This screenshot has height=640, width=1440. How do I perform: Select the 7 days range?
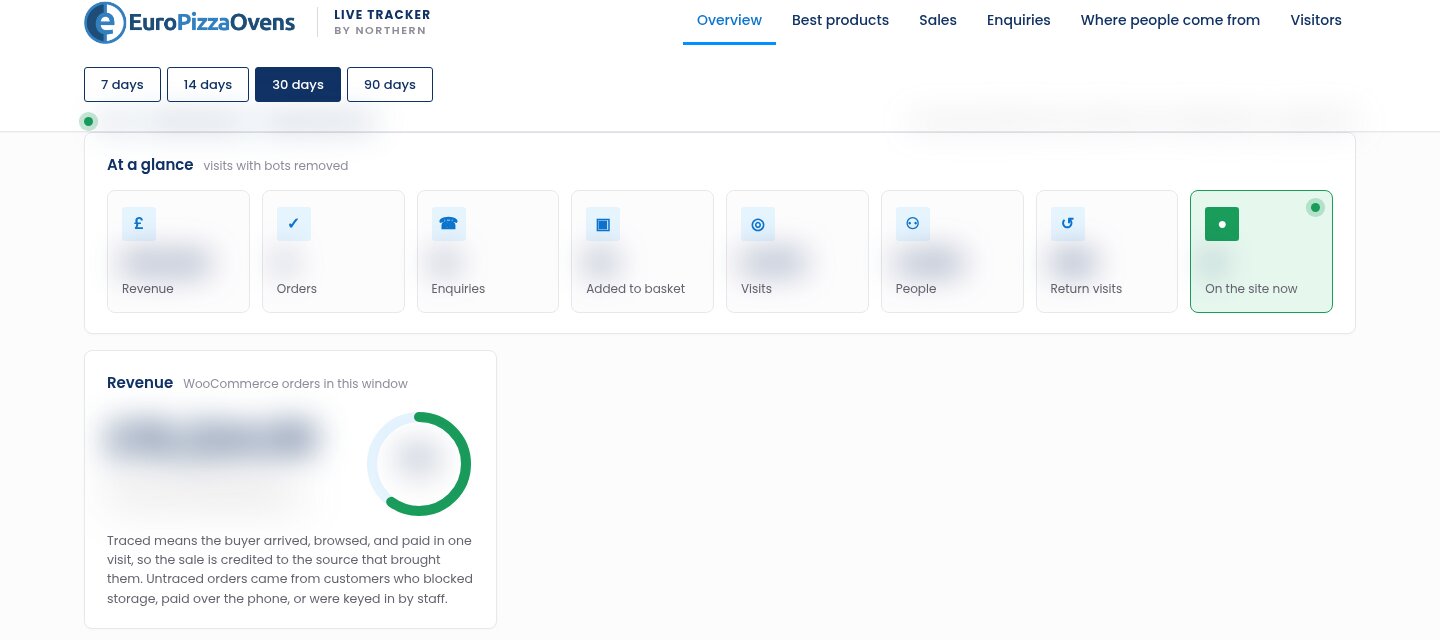[122, 85]
